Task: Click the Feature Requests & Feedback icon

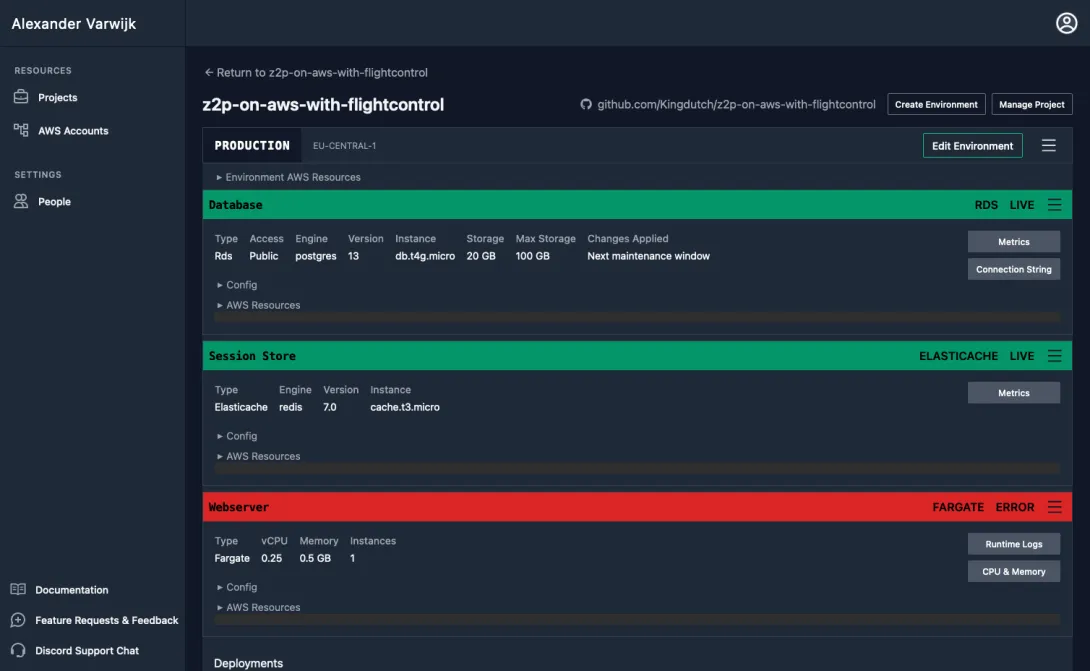Action: click(17, 620)
